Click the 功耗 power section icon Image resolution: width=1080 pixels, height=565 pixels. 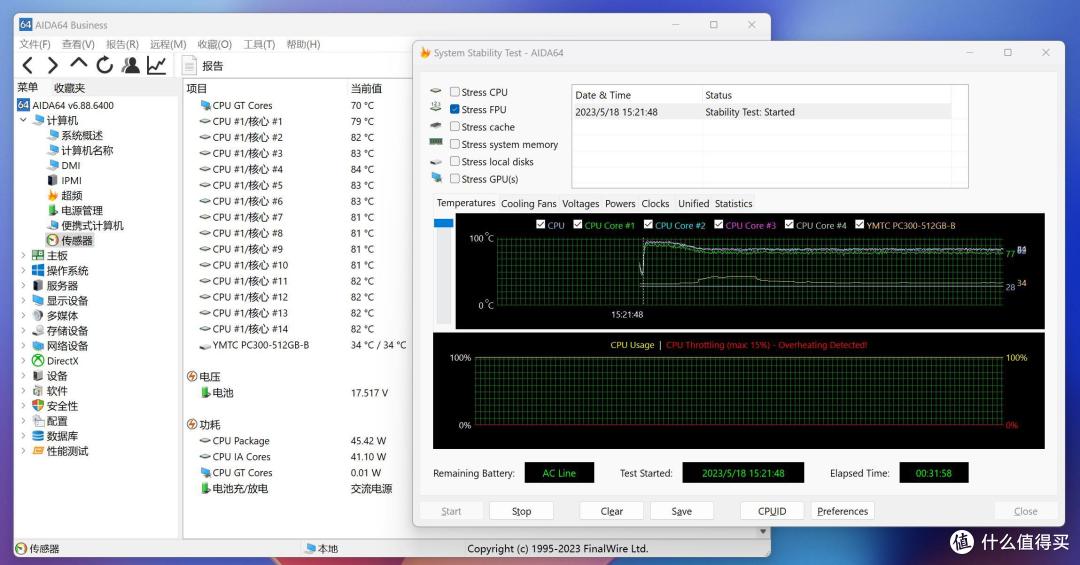pyautogui.click(x=192, y=424)
